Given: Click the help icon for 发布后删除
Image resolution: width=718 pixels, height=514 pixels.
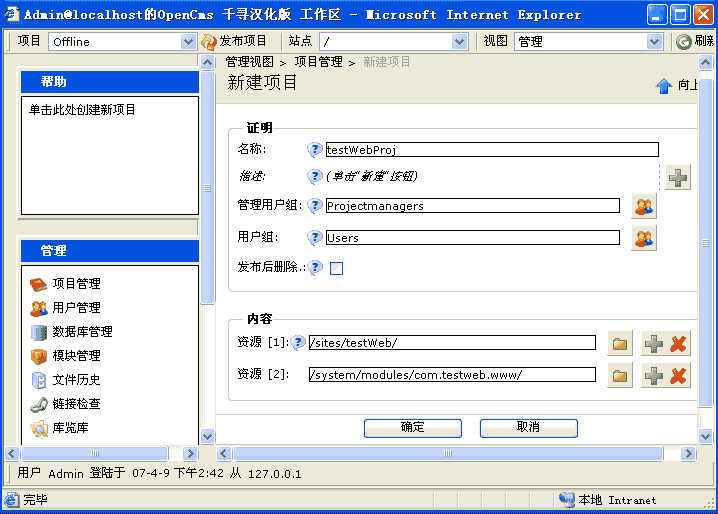Looking at the screenshot, I should click(x=315, y=267).
